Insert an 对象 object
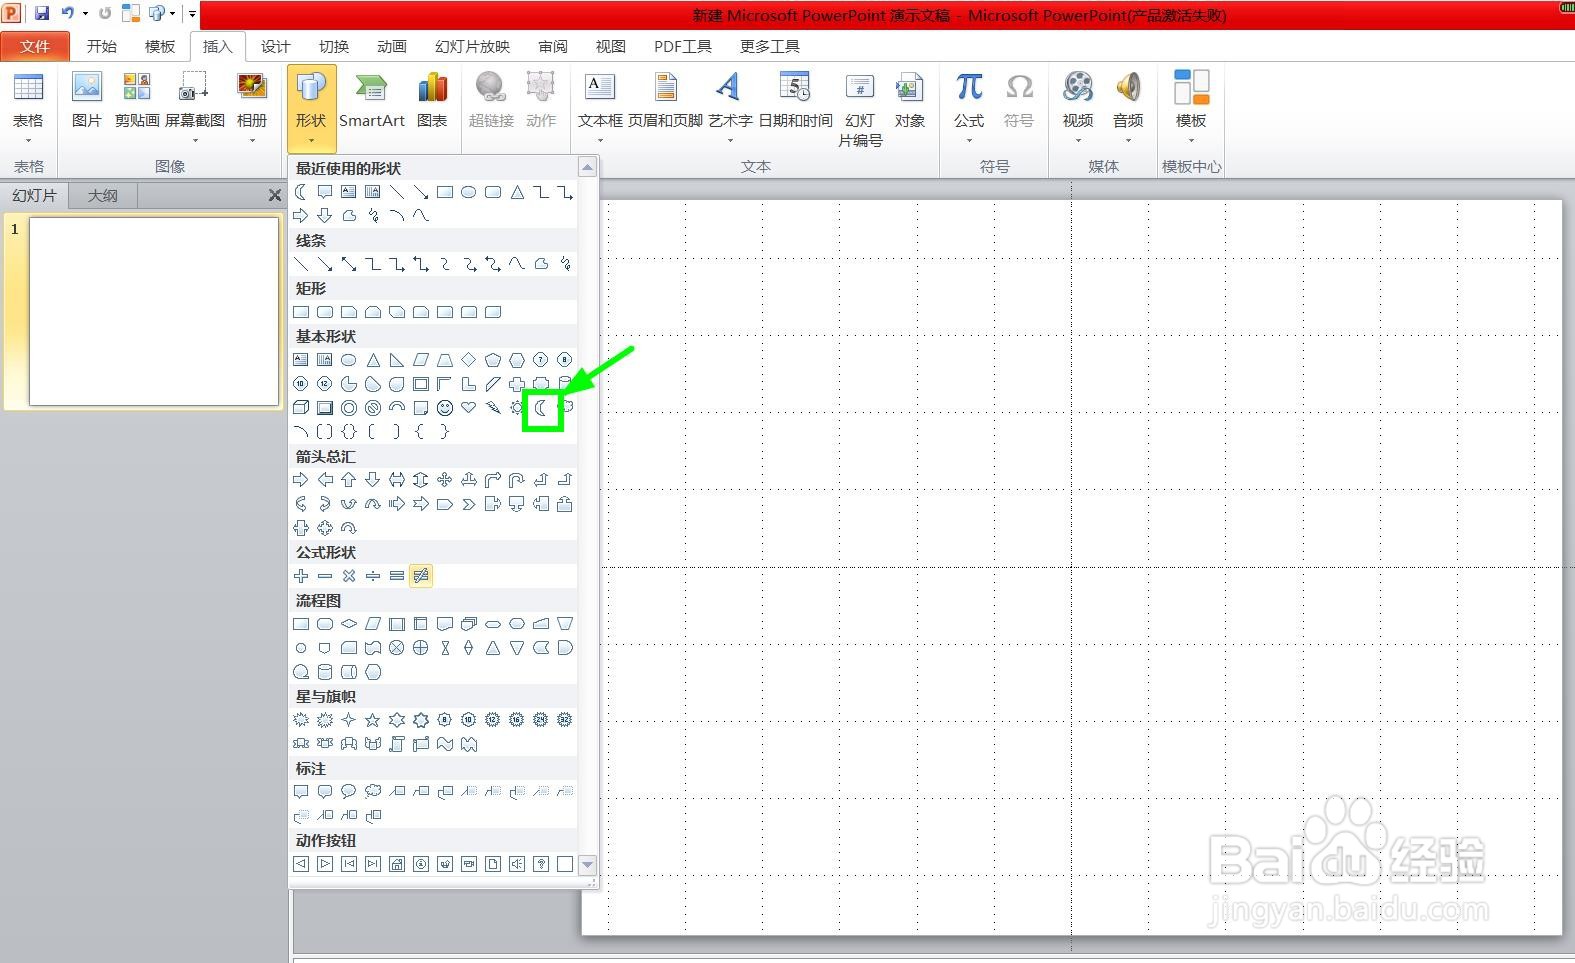 (910, 101)
